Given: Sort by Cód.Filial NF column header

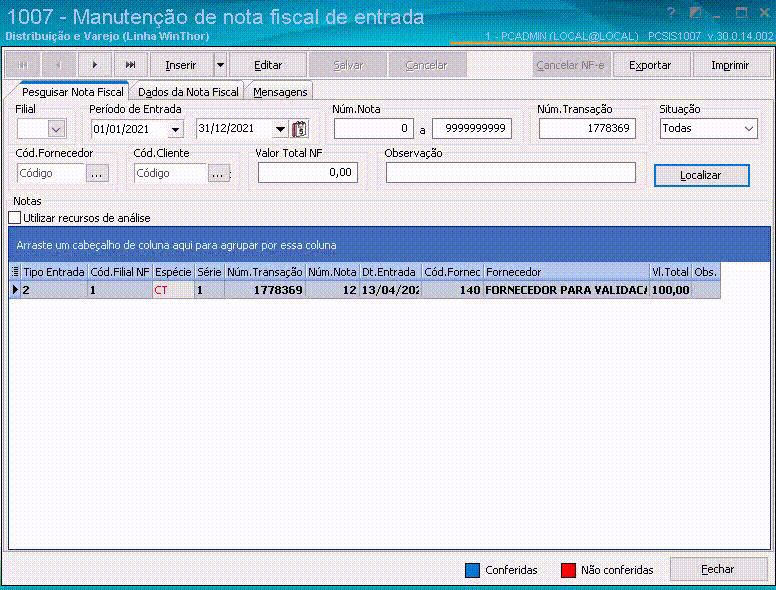Looking at the screenshot, I should click(x=120, y=272).
